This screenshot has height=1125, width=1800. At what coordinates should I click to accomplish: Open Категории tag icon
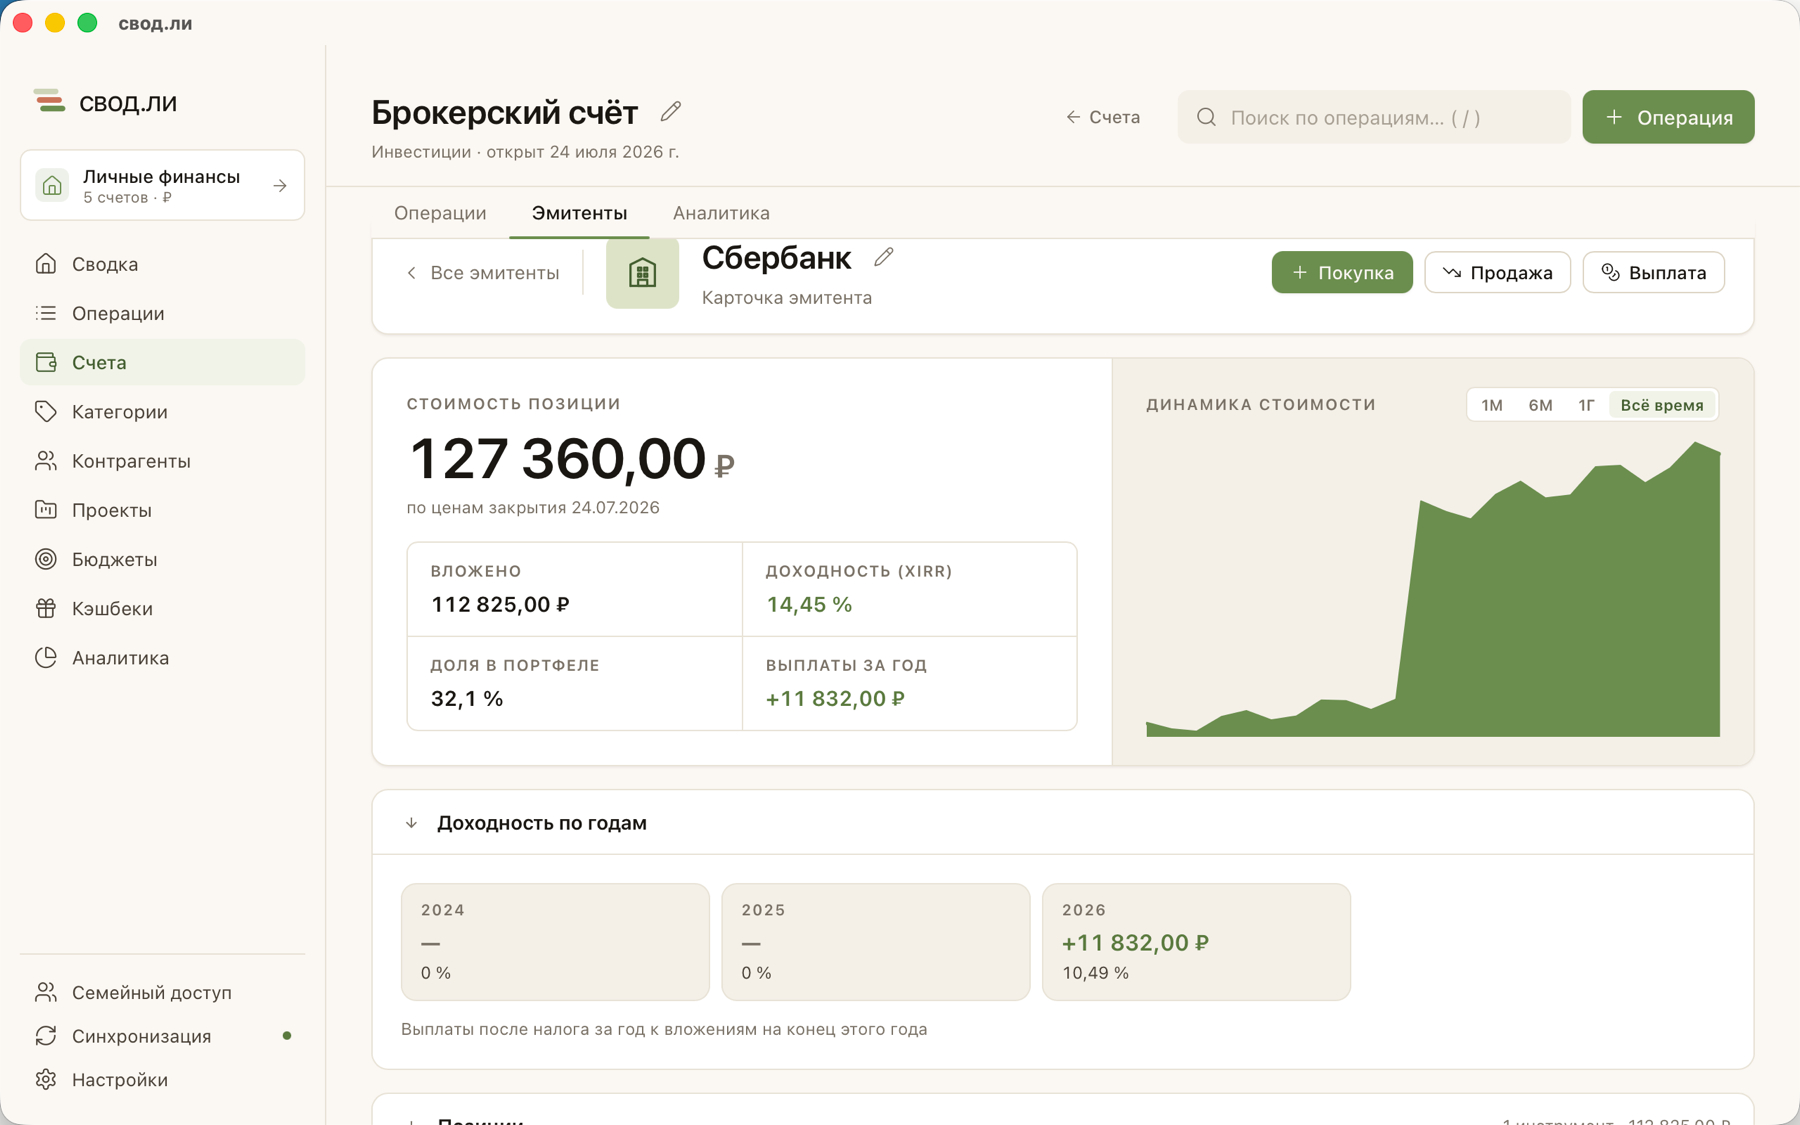point(46,411)
